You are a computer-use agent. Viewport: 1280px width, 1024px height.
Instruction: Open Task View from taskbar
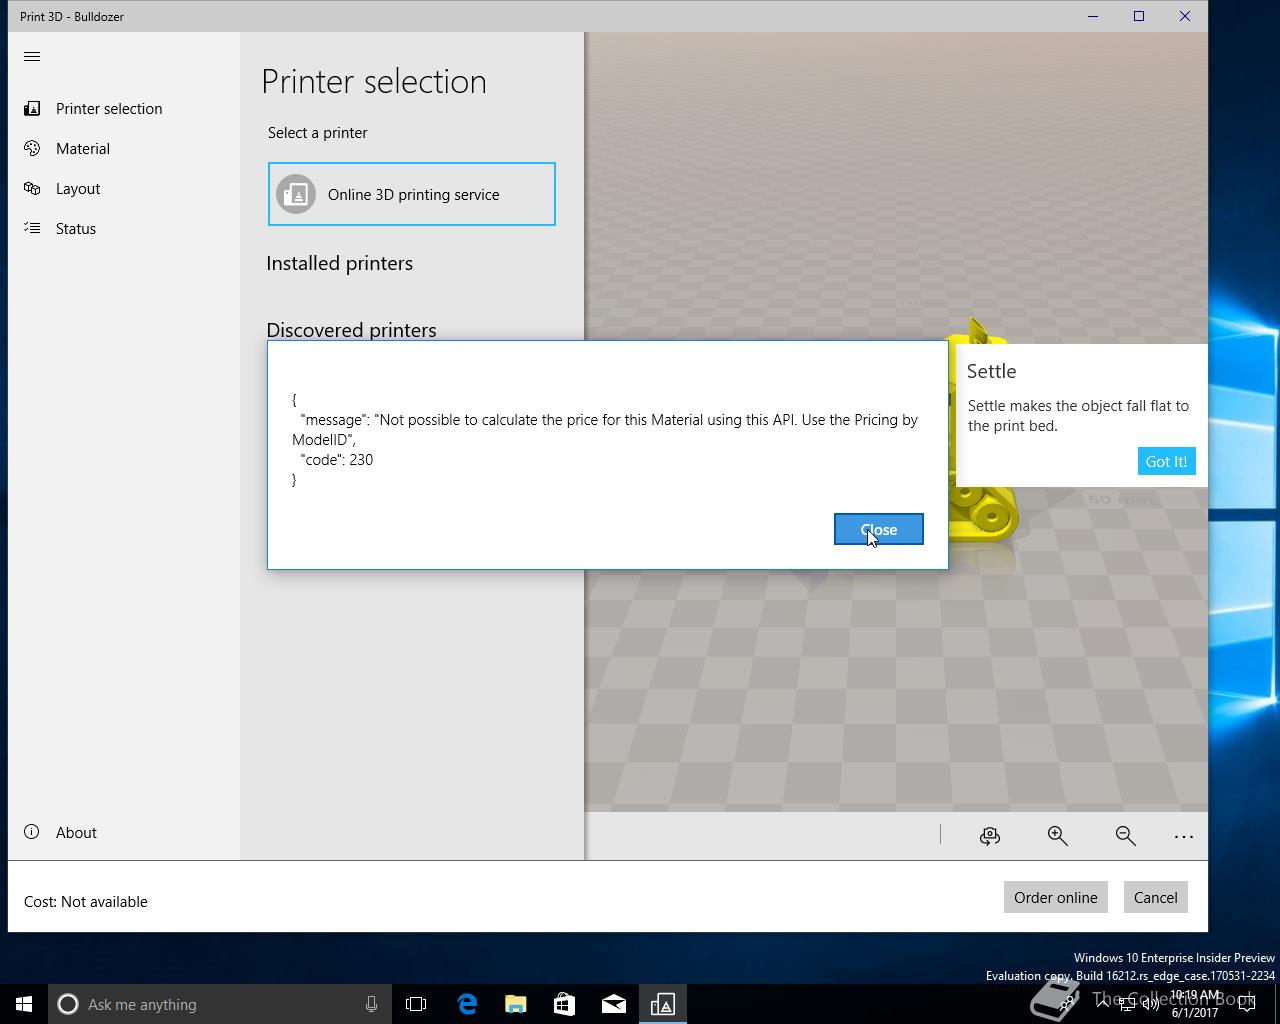(x=416, y=1004)
